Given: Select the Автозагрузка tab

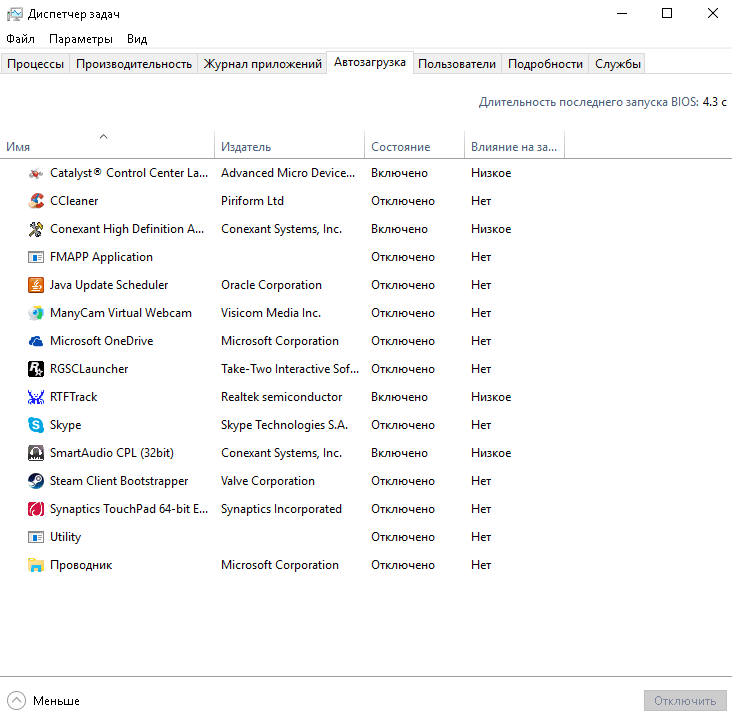Looking at the screenshot, I should (x=370, y=63).
